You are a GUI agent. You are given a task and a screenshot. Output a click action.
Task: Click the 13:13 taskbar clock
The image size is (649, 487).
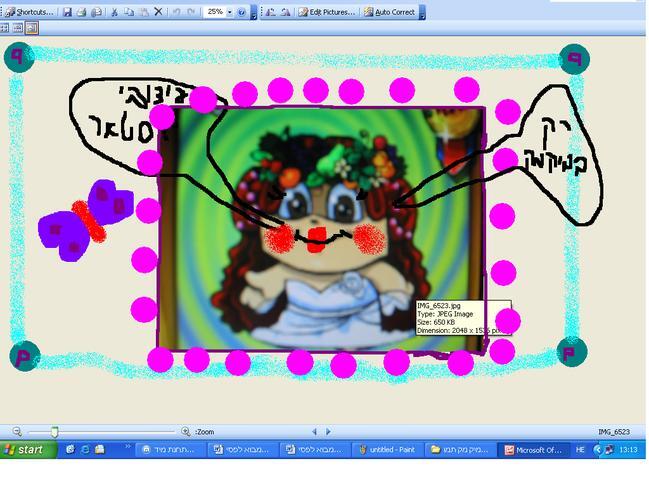(x=628, y=450)
